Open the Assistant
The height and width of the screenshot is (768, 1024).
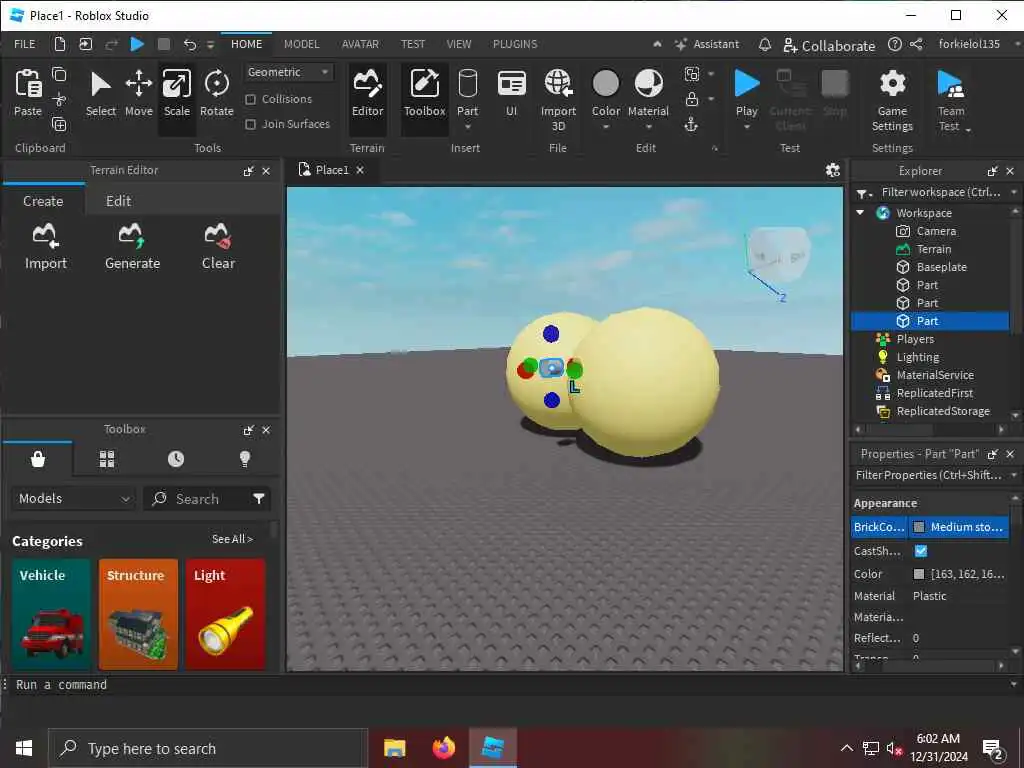707,44
